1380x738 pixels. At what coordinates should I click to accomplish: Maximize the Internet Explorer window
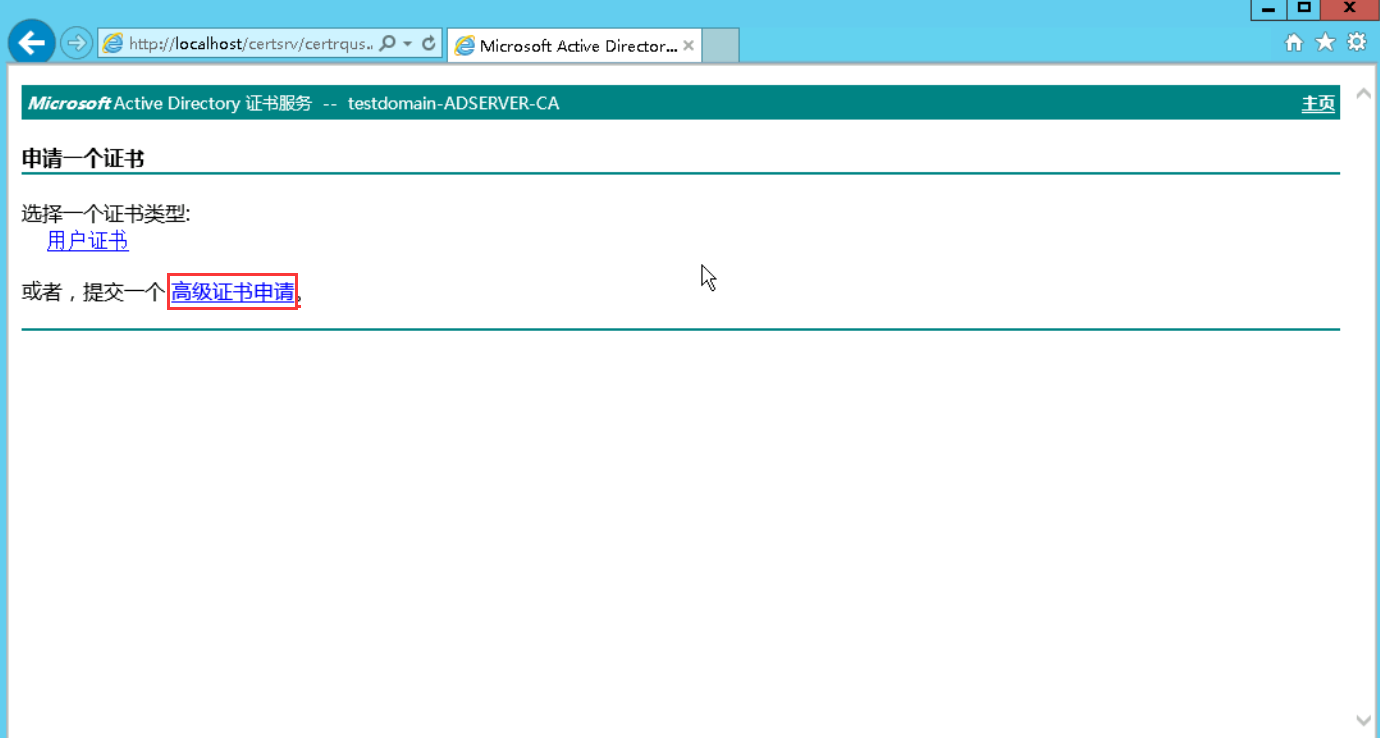point(1303,9)
